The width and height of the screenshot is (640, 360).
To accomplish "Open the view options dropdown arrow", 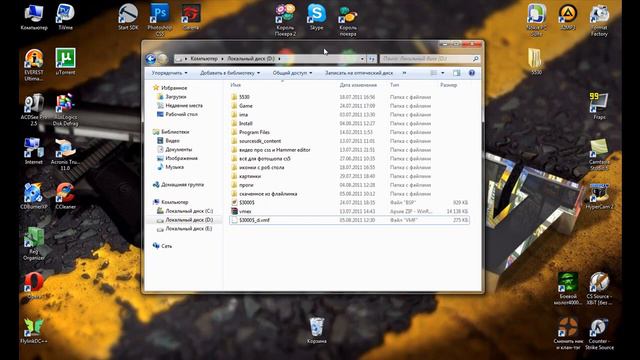I will (442, 73).
